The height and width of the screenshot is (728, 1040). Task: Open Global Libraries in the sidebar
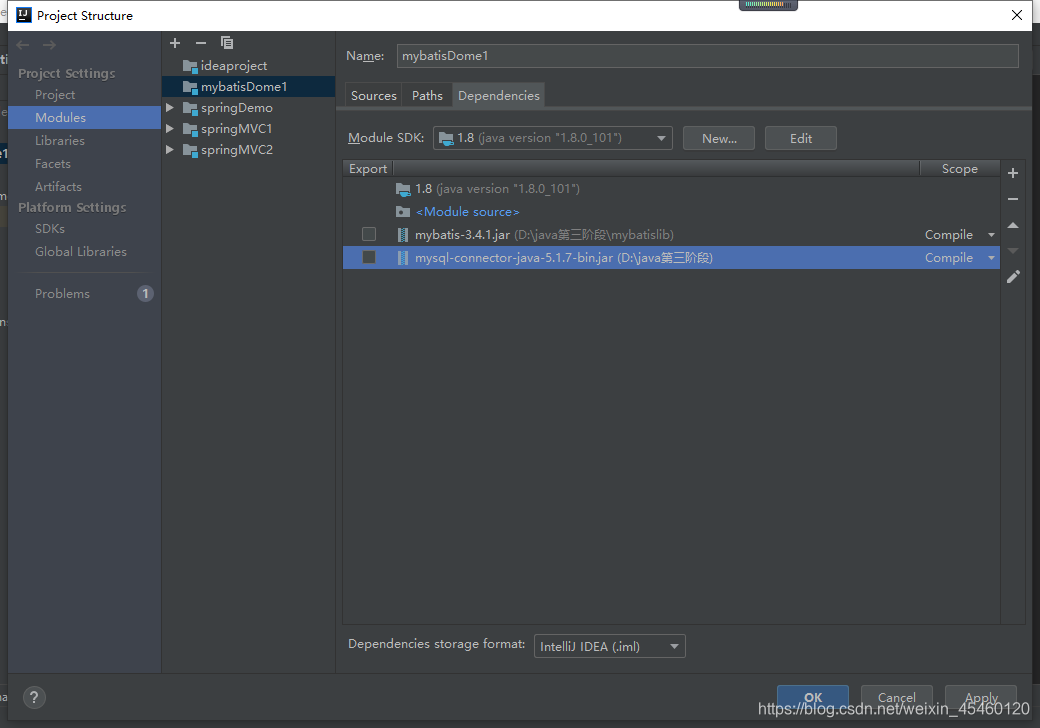pos(81,252)
